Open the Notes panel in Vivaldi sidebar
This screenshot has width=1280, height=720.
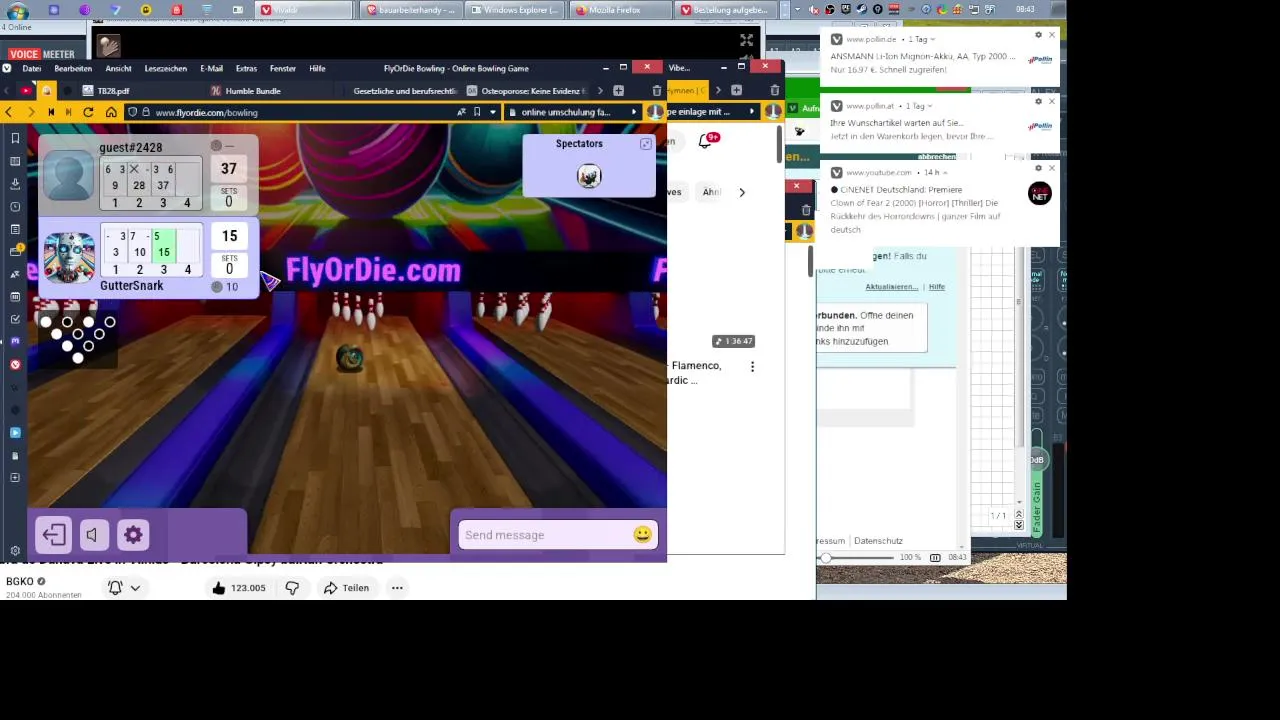15,229
